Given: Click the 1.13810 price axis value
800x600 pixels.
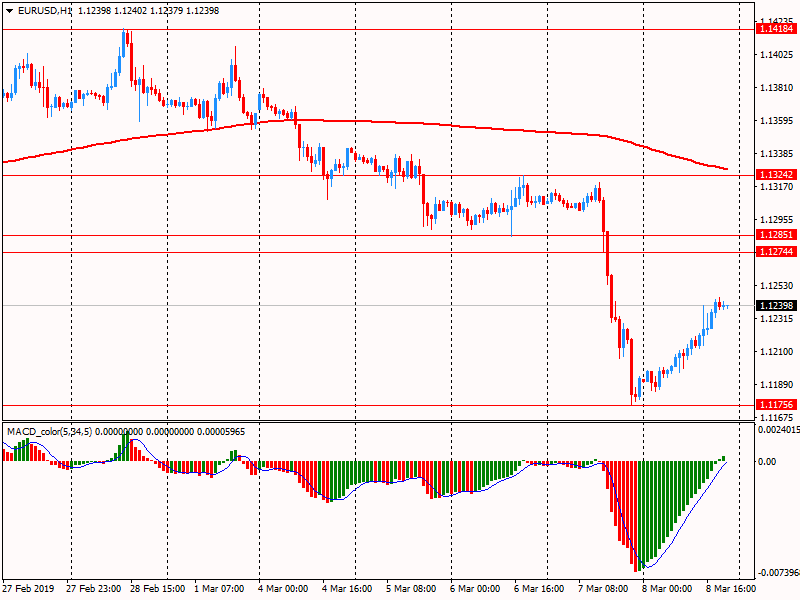Looking at the screenshot, I should click(777, 88).
